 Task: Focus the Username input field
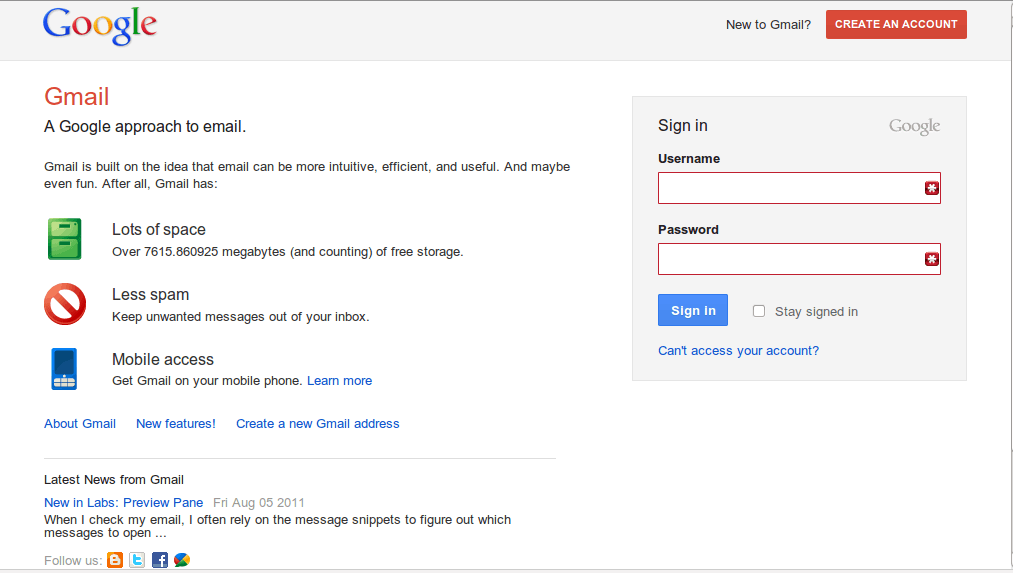799,188
